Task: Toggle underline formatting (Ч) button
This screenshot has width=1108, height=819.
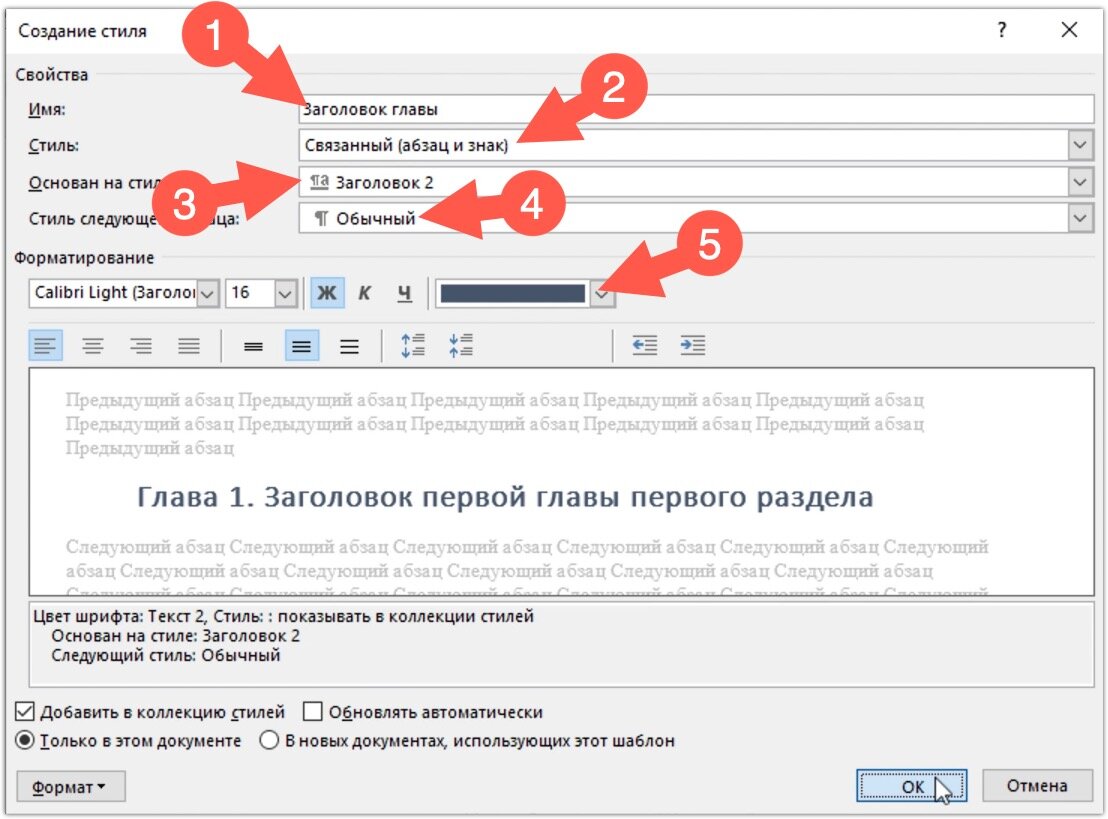Action: [404, 293]
